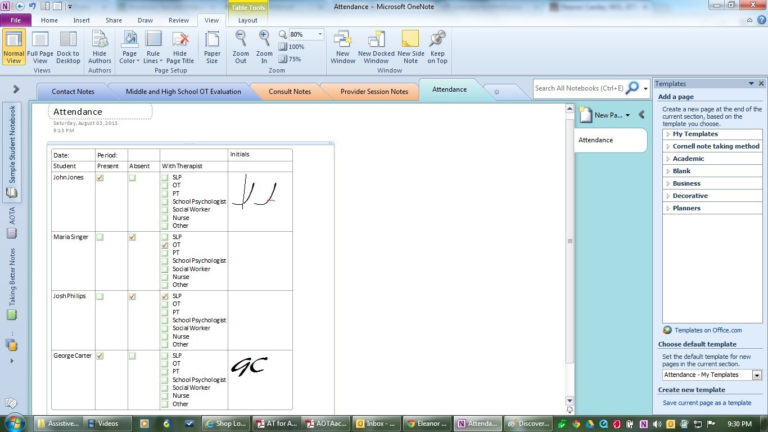
Task: Toggle John Jones Present checkbox
Action: click(x=100, y=178)
